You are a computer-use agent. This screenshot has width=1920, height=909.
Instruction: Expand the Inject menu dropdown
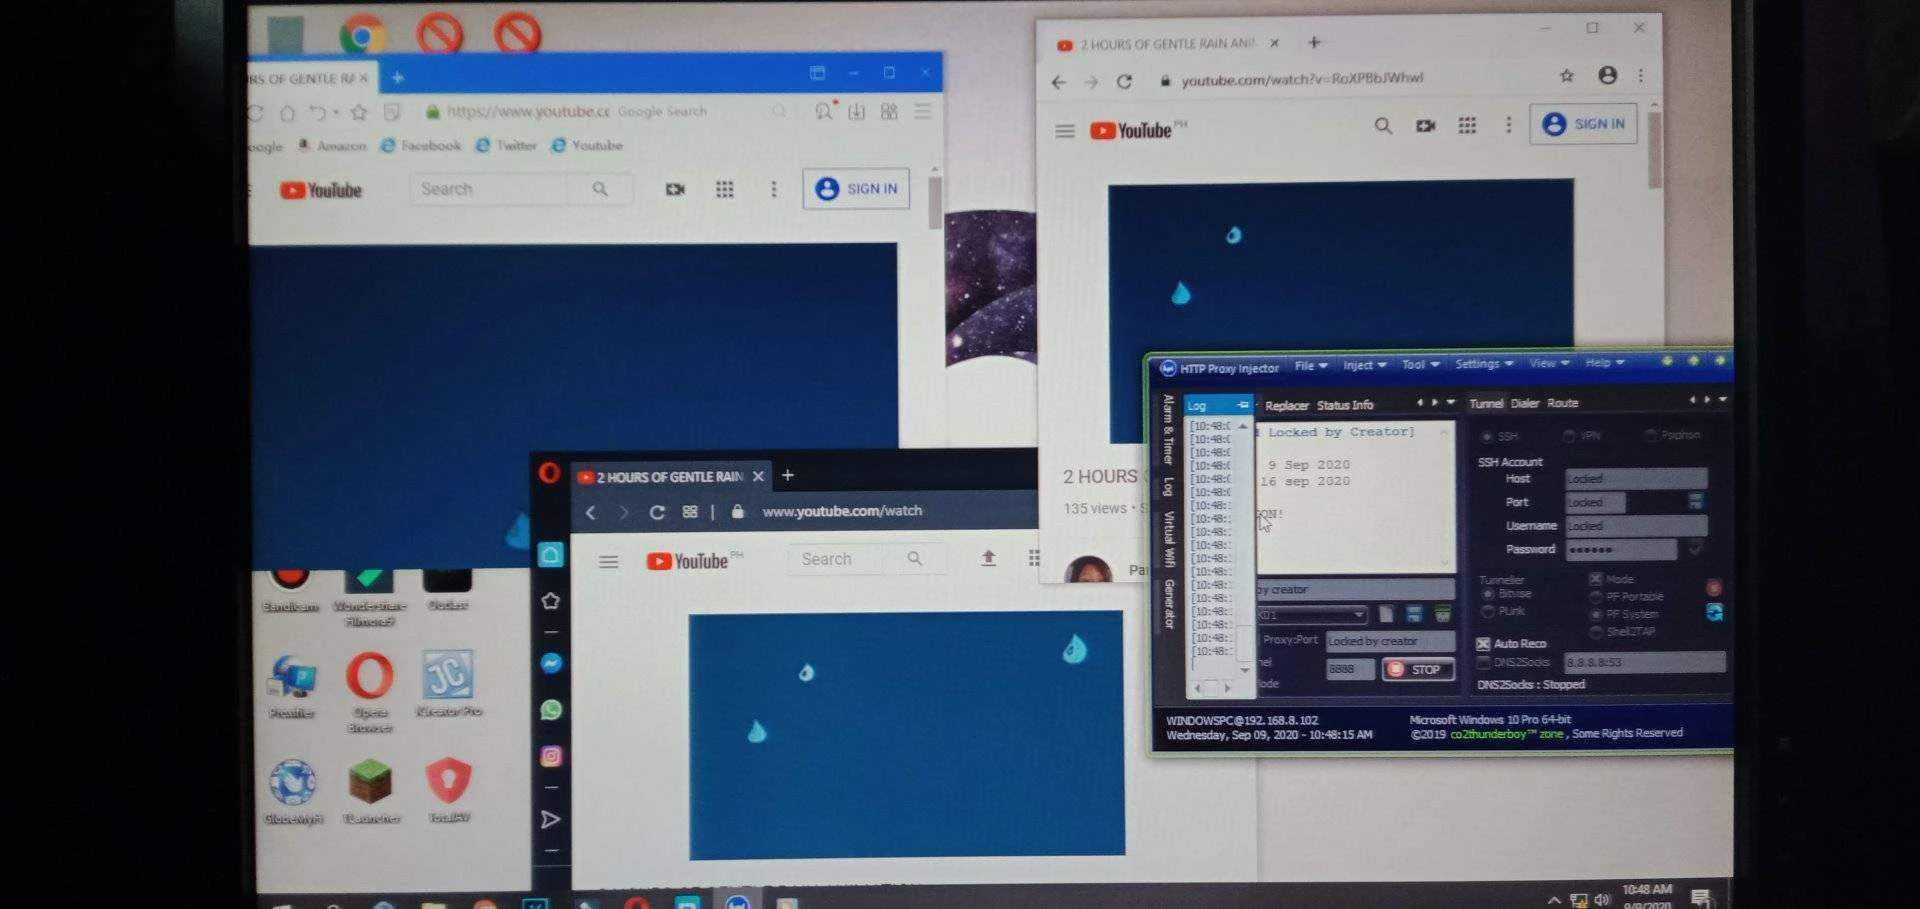pos(1364,366)
